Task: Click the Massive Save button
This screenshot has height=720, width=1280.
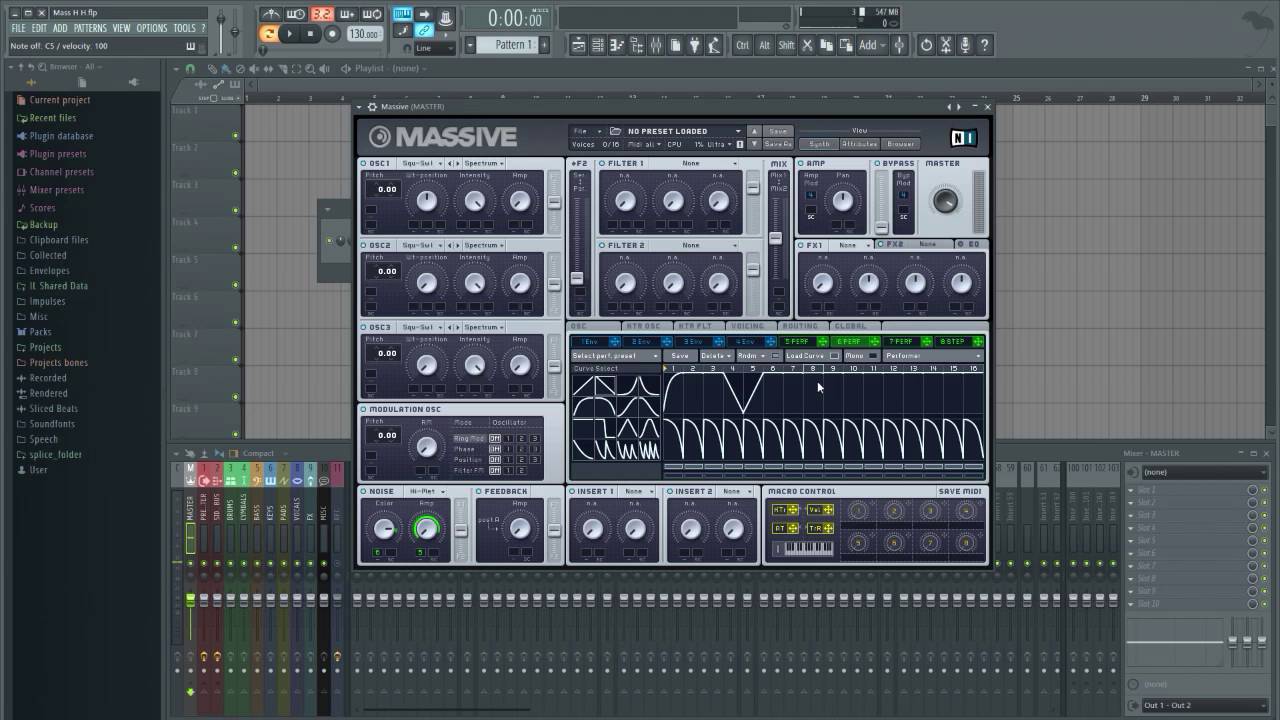Action: click(777, 131)
